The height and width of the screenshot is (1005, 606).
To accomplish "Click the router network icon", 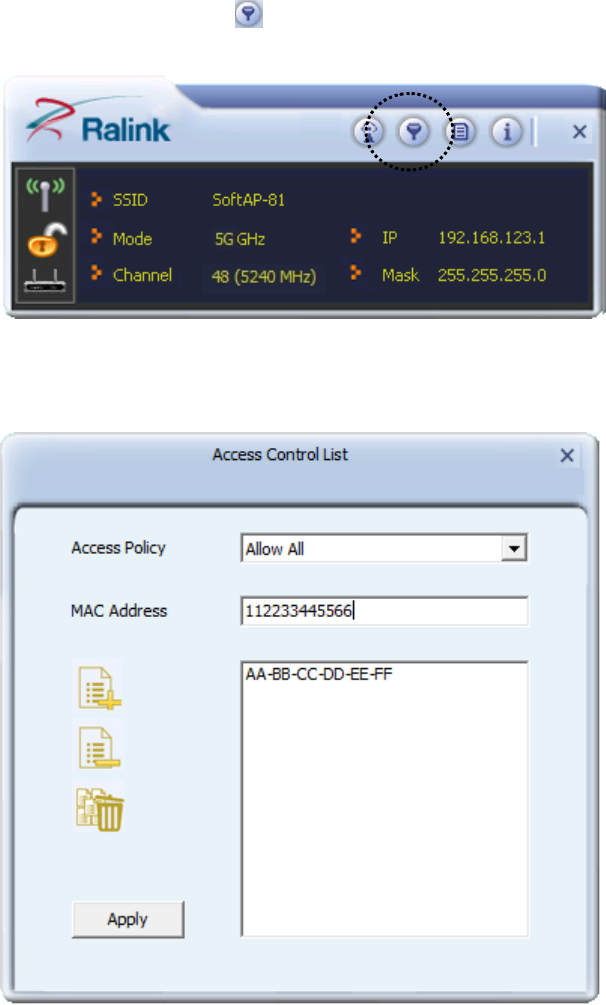I will click(45, 279).
